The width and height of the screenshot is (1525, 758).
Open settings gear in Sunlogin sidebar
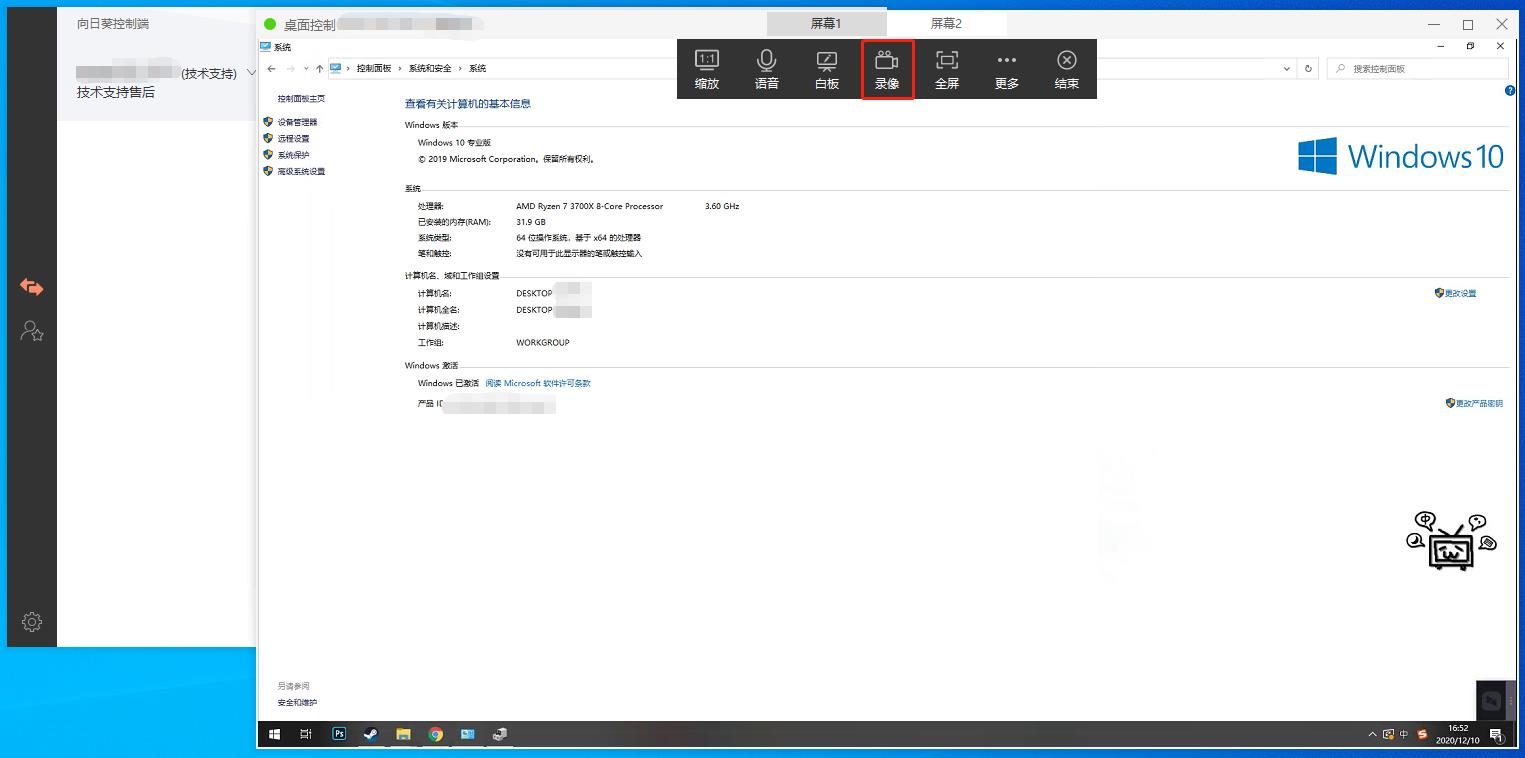32,622
